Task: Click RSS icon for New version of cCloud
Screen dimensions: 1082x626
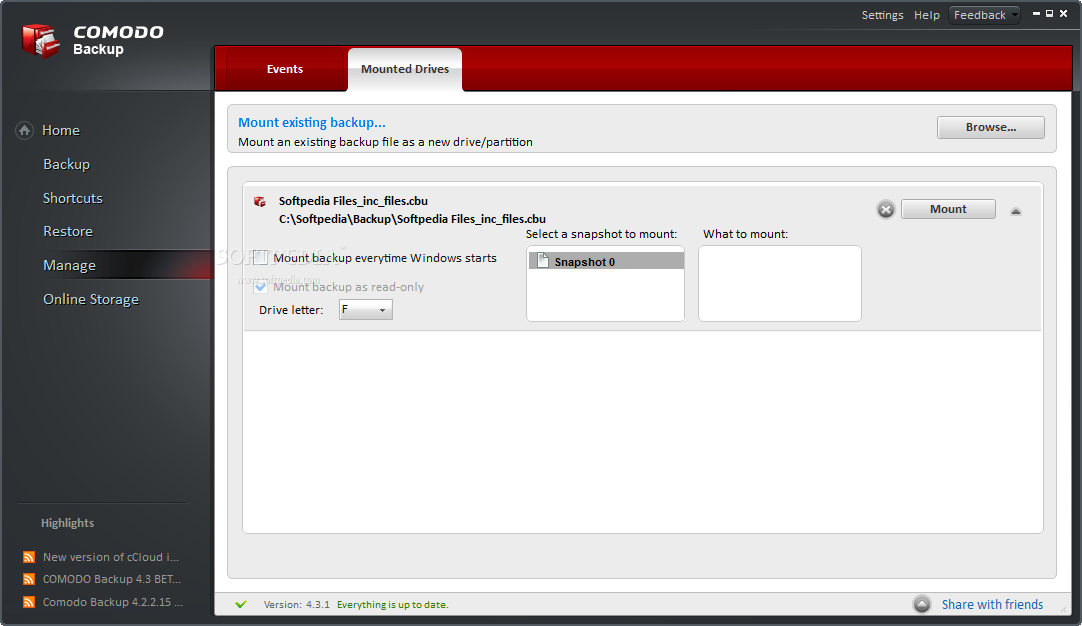Action: (29, 557)
